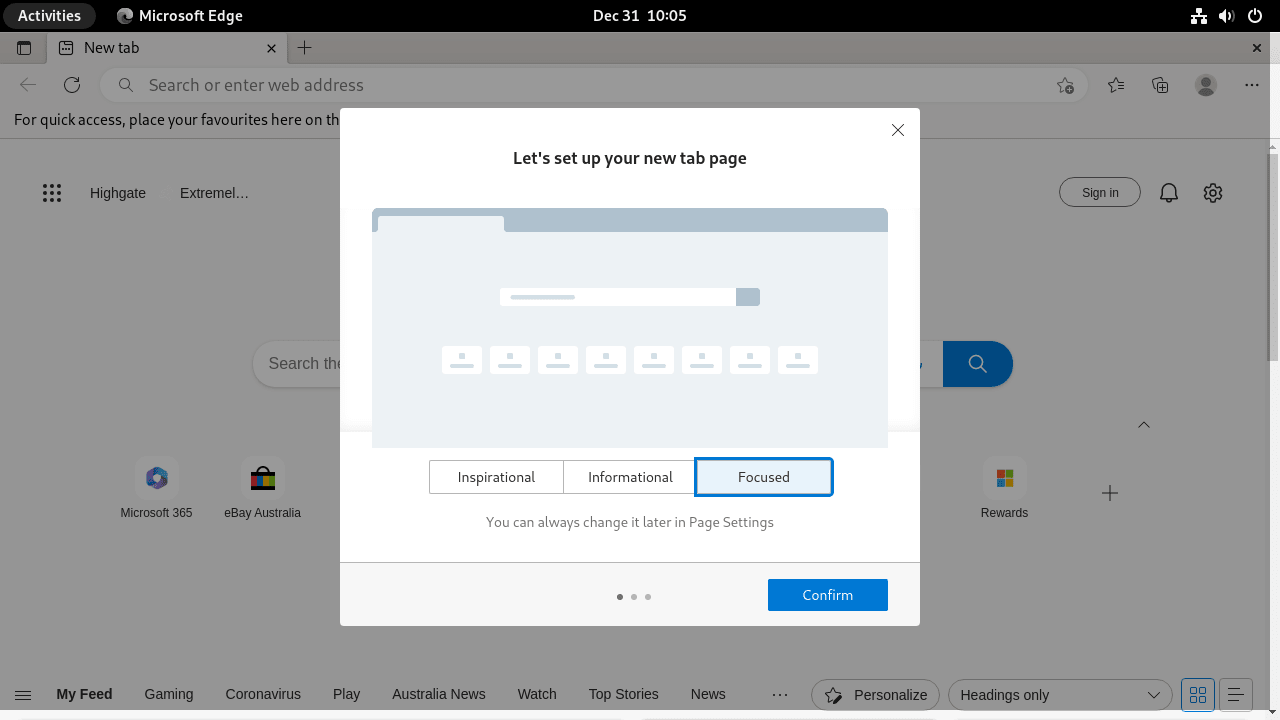This screenshot has width=1280, height=720.
Task: Confirm the new tab page setup
Action: tap(827, 594)
